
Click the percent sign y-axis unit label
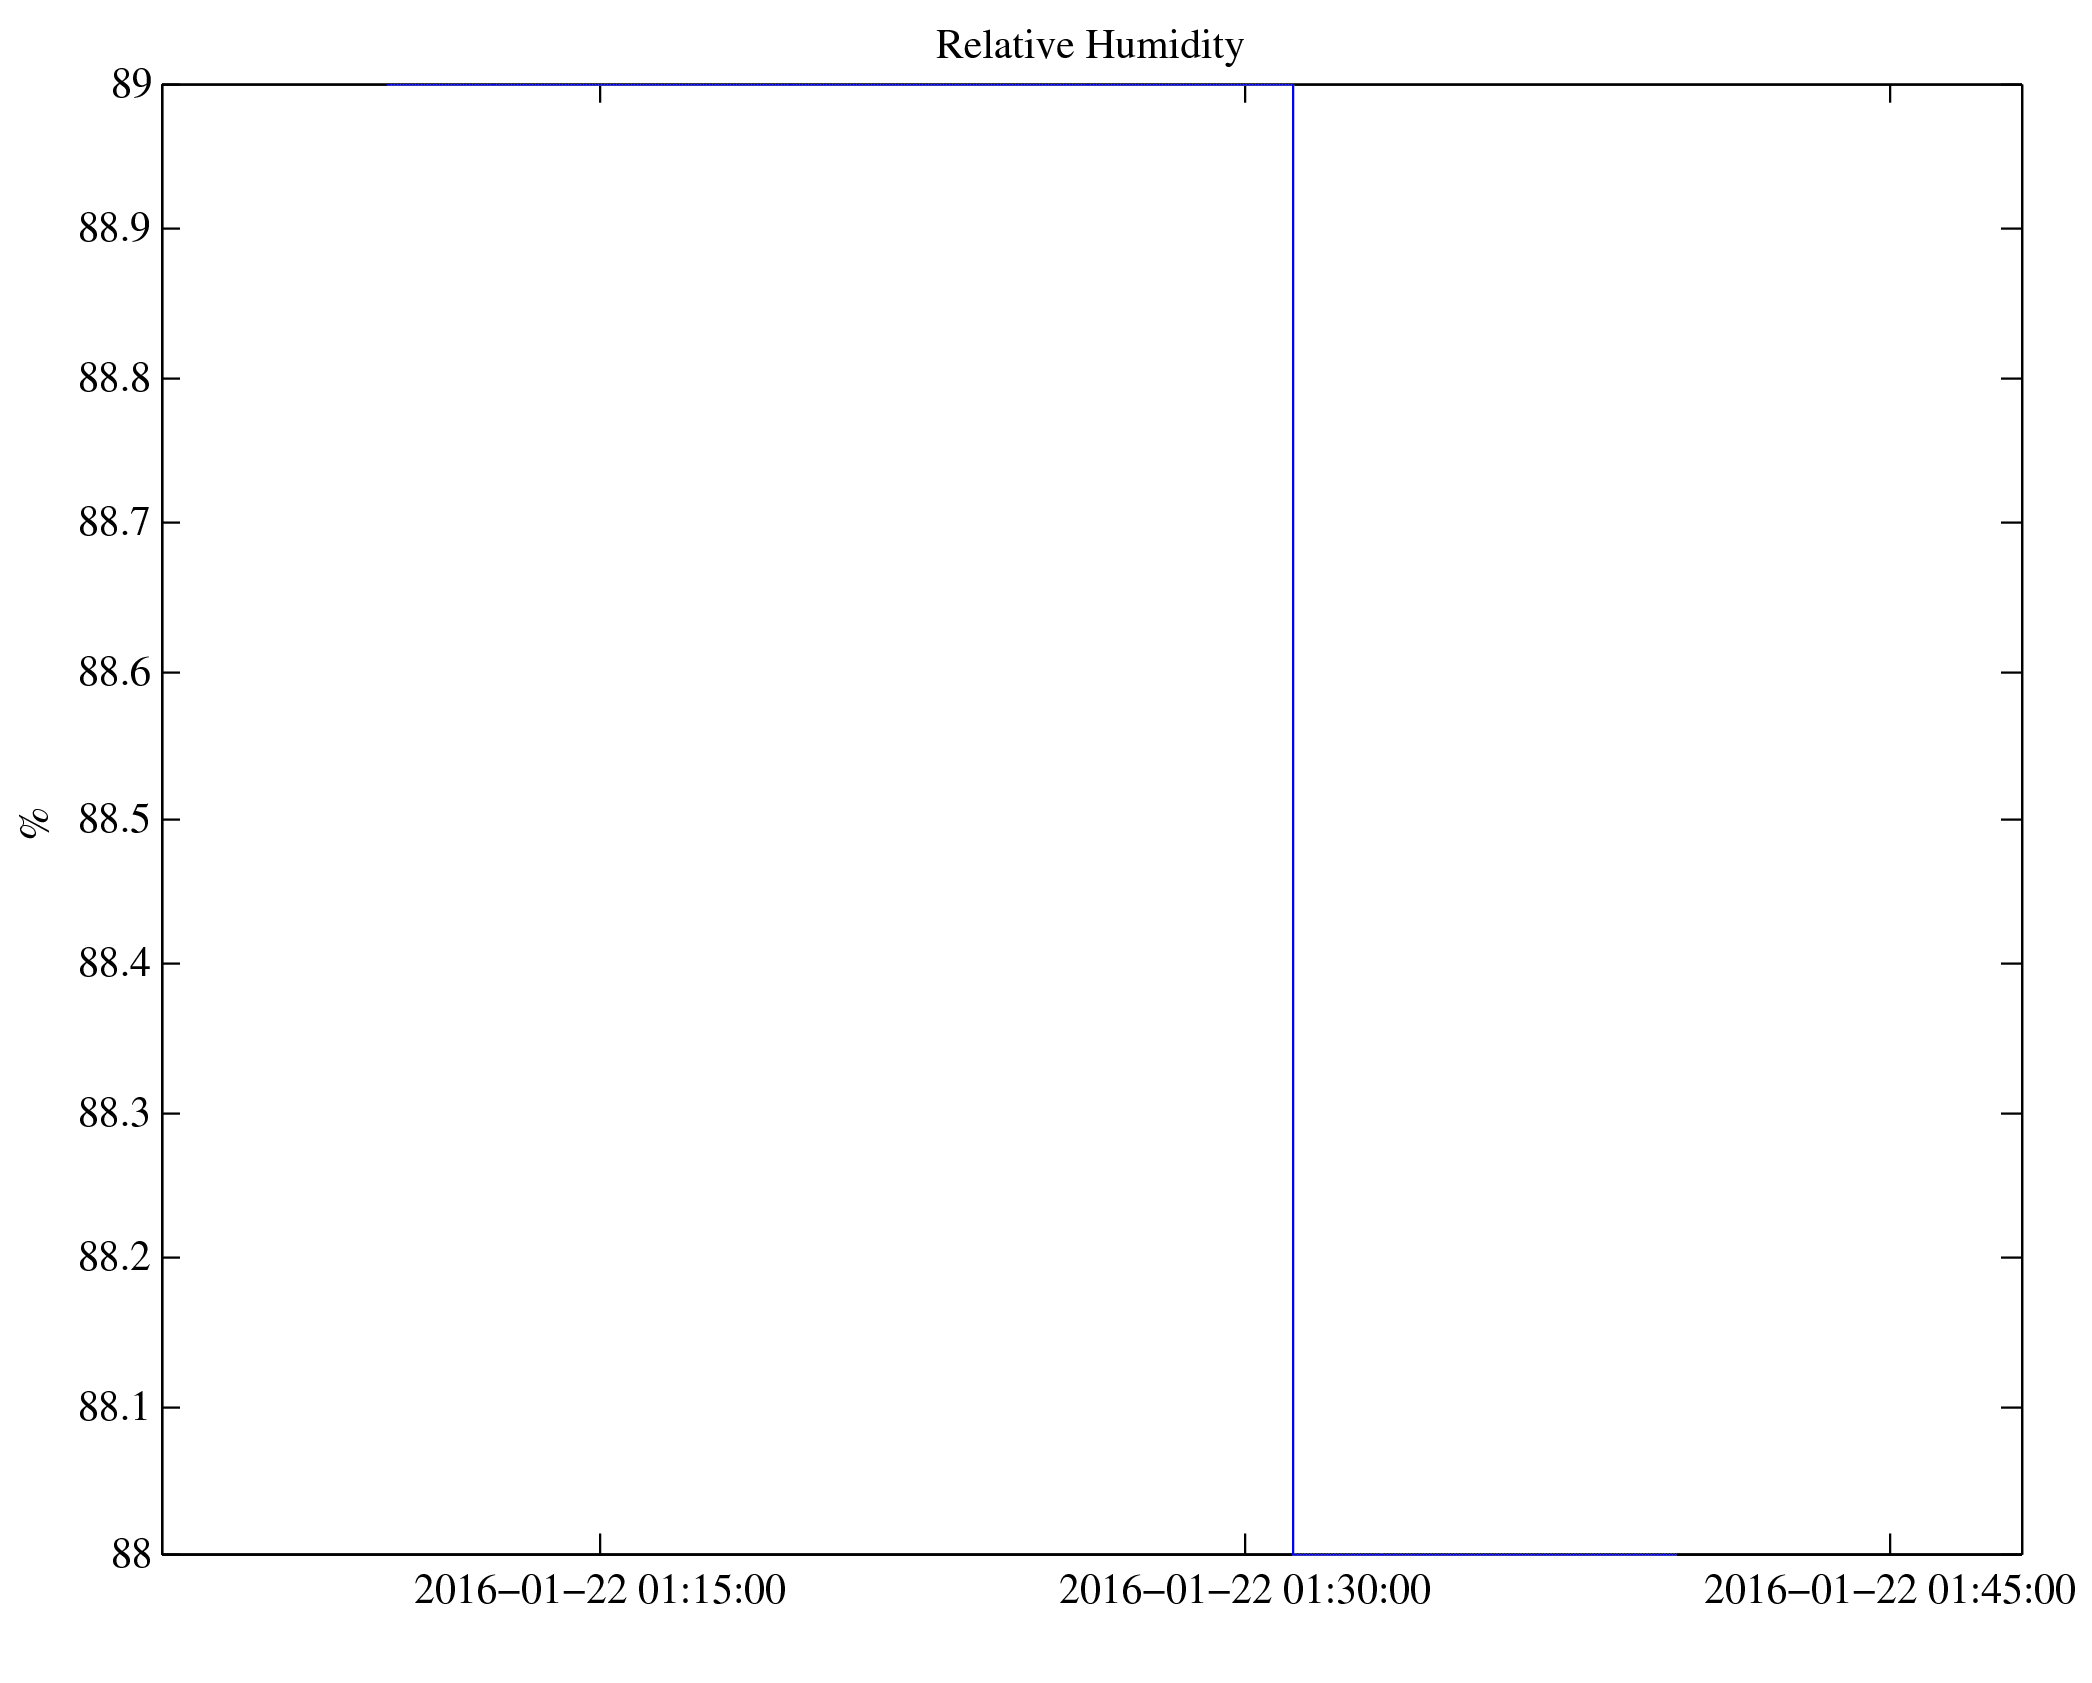point(35,821)
